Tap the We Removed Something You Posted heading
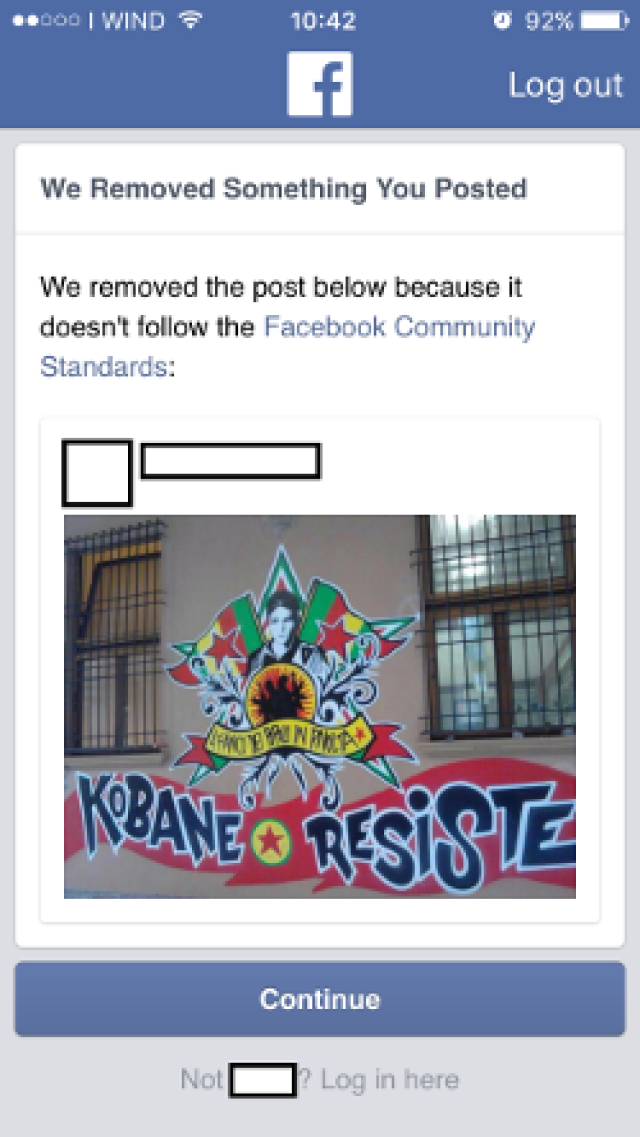 click(x=283, y=189)
